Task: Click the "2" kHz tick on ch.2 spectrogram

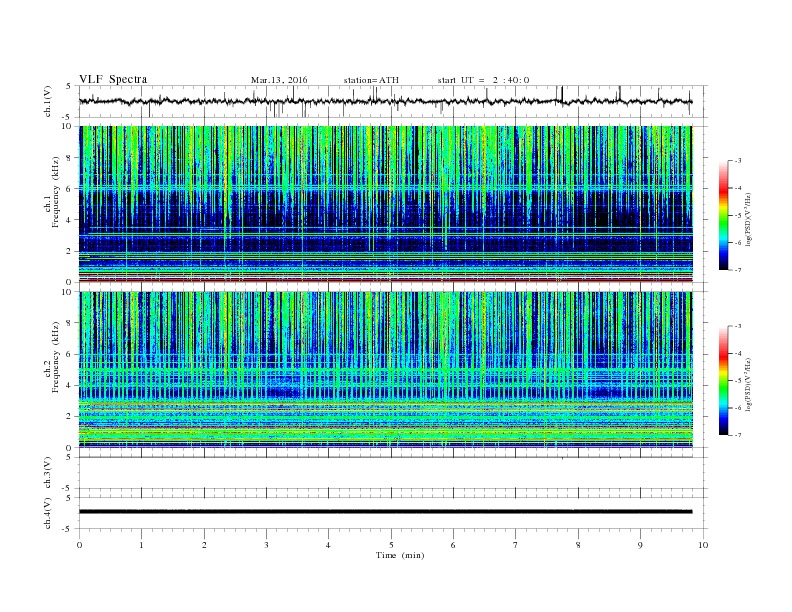Action: [x=69, y=417]
